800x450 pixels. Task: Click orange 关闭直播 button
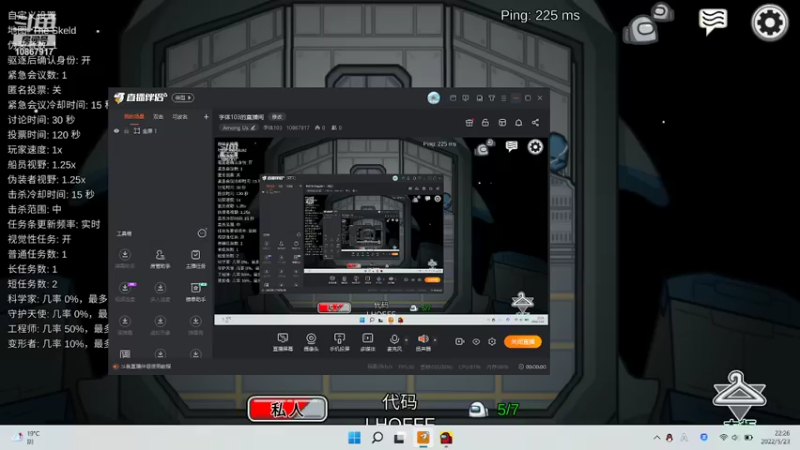point(523,341)
